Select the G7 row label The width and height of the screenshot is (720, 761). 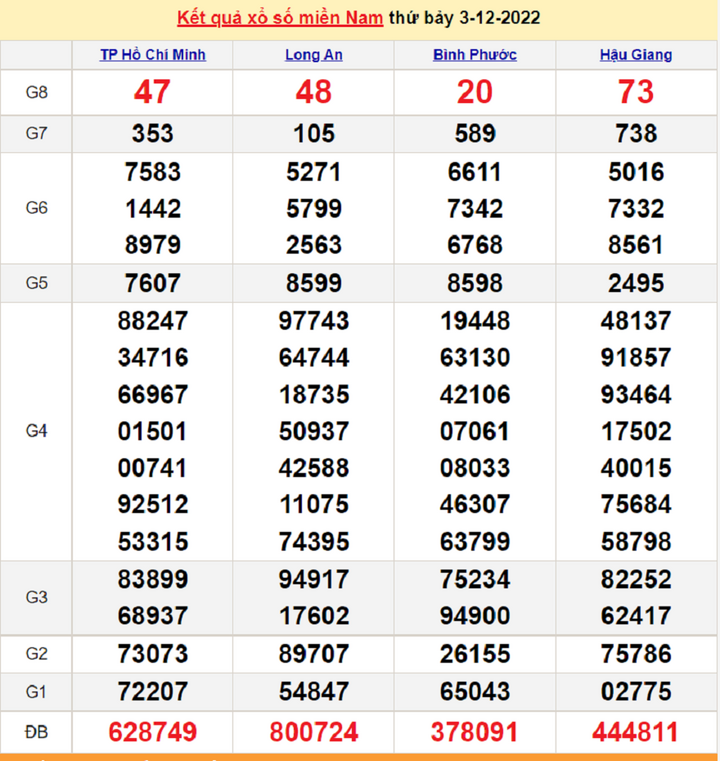click(x=36, y=133)
